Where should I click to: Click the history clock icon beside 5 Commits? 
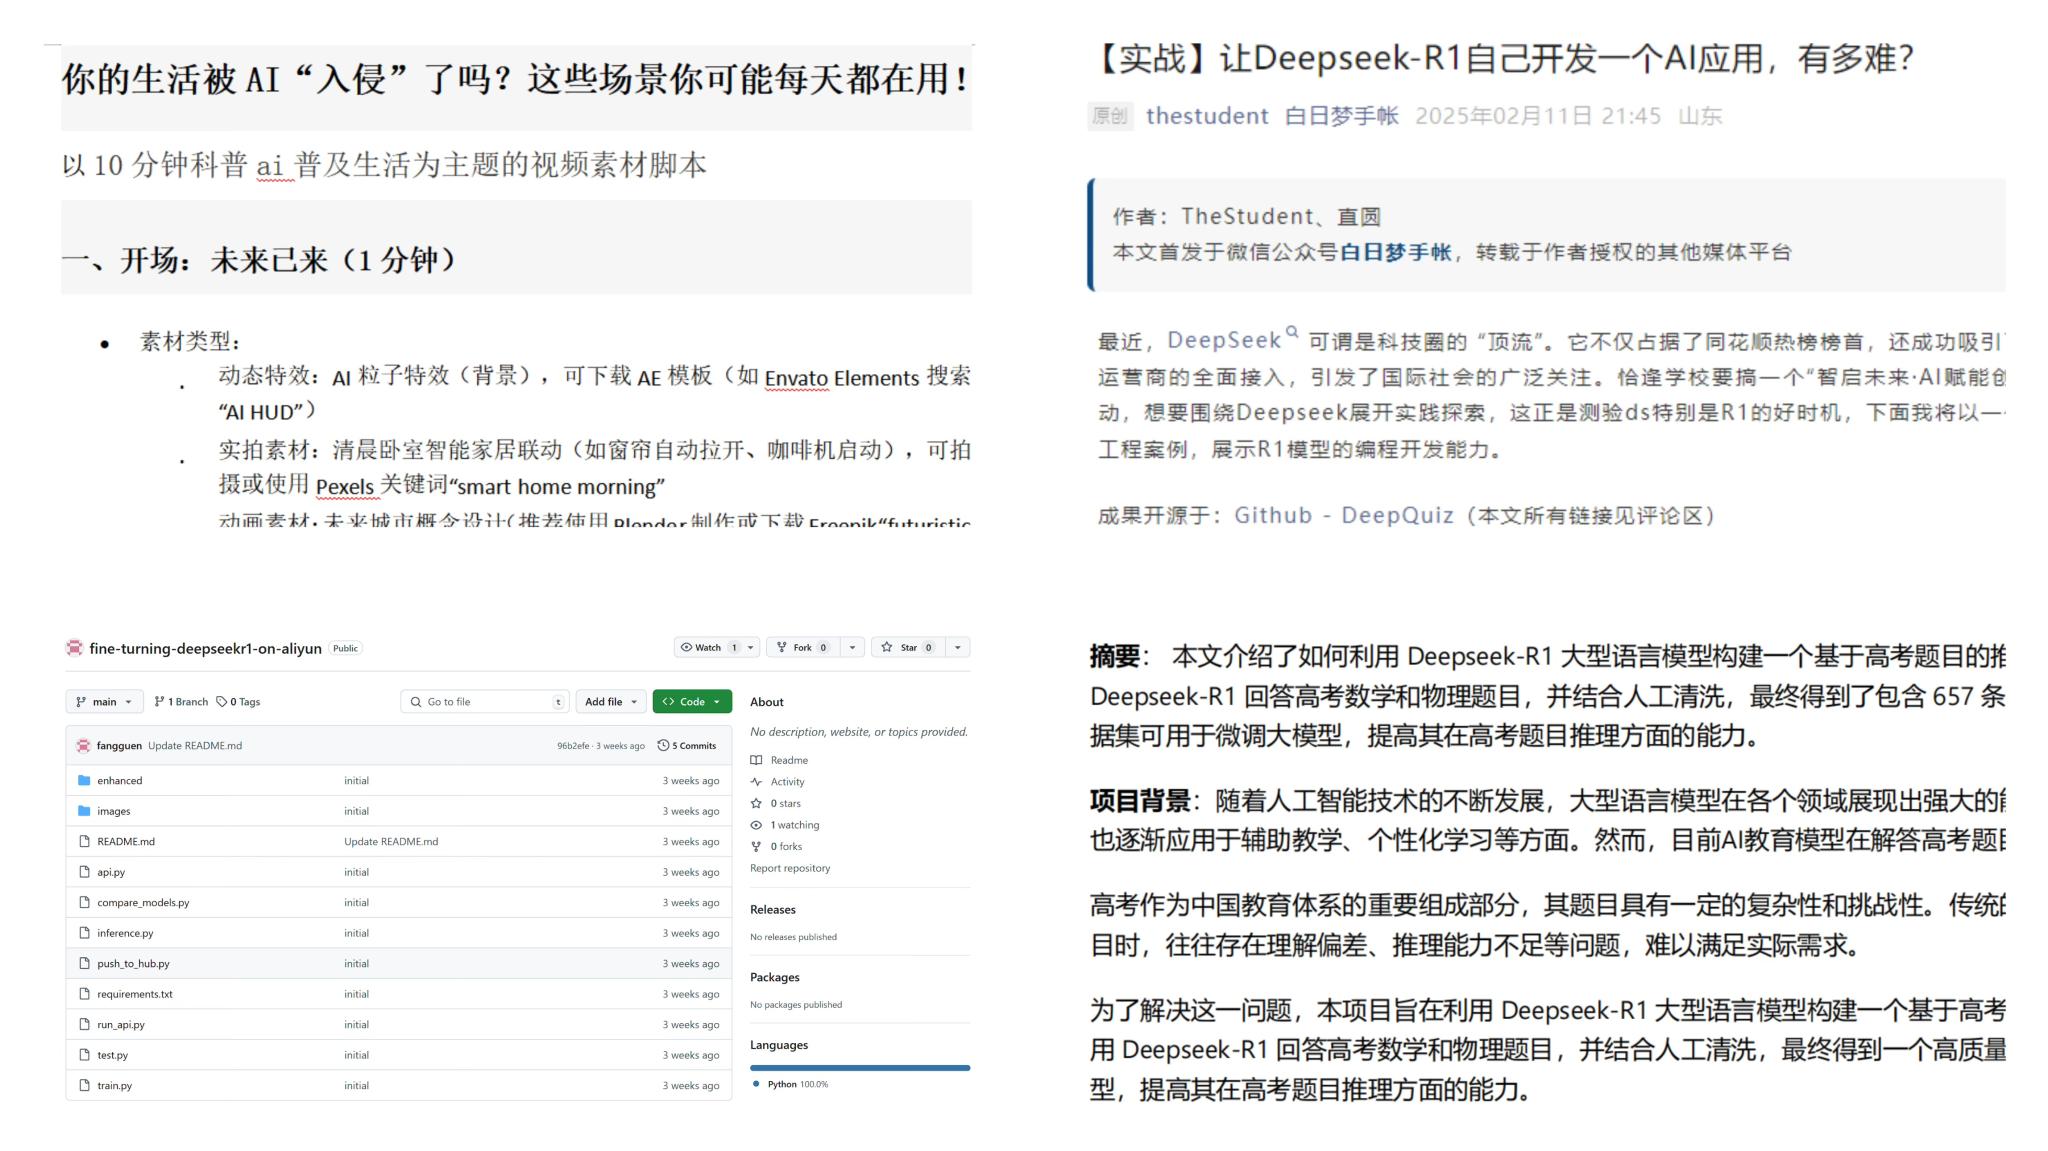pyautogui.click(x=663, y=746)
